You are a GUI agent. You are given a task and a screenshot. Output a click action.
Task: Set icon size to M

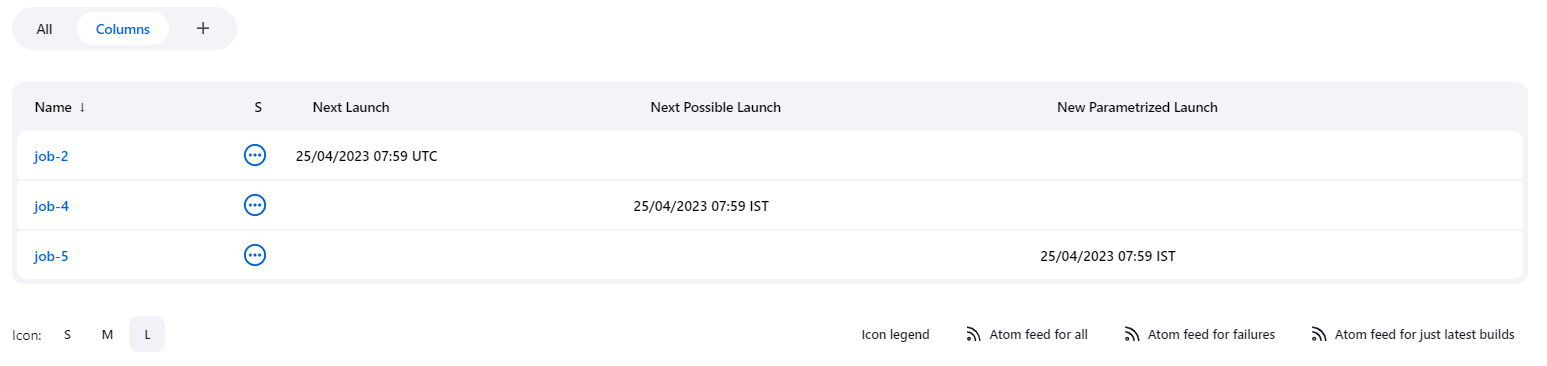107,335
